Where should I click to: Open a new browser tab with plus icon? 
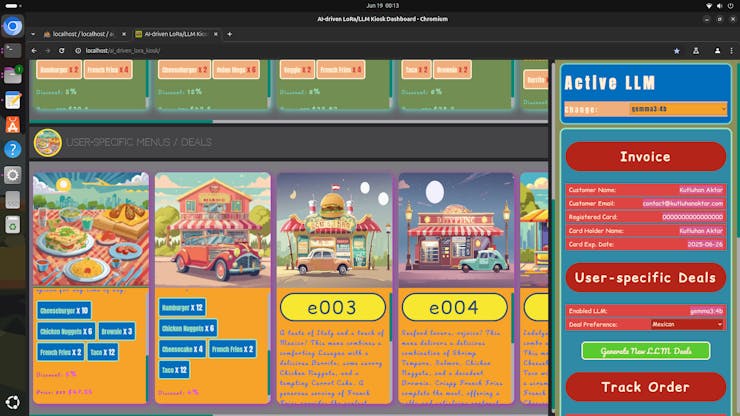click(229, 34)
